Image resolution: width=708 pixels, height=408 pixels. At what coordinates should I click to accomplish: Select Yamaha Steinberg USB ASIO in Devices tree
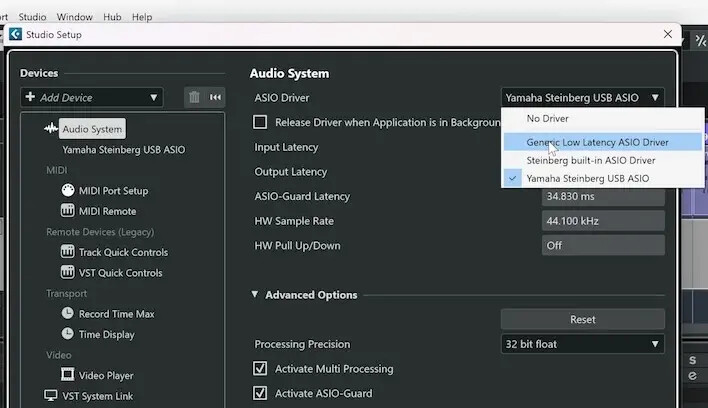124,149
